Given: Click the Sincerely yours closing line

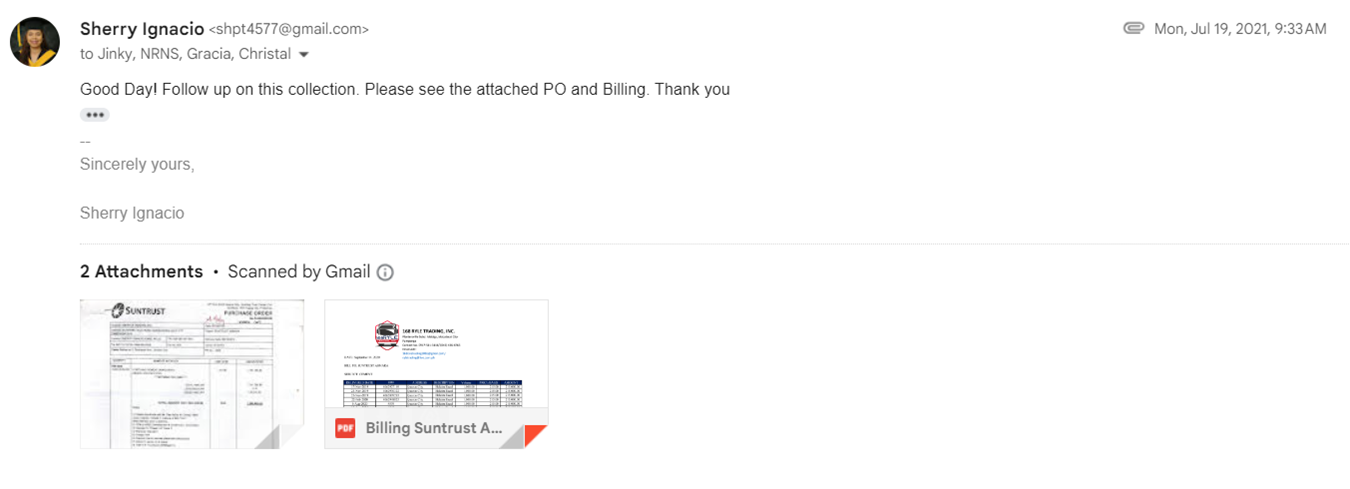Looking at the screenshot, I should coord(137,164).
